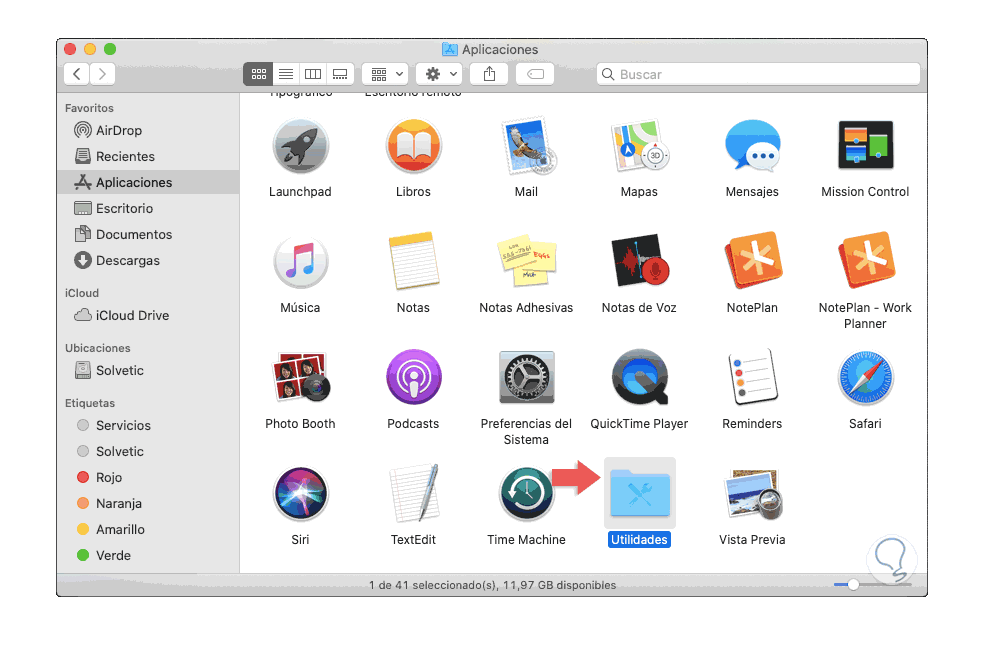984x671 pixels.
Task: Open the group-by arrangement dropdown
Action: coord(385,74)
